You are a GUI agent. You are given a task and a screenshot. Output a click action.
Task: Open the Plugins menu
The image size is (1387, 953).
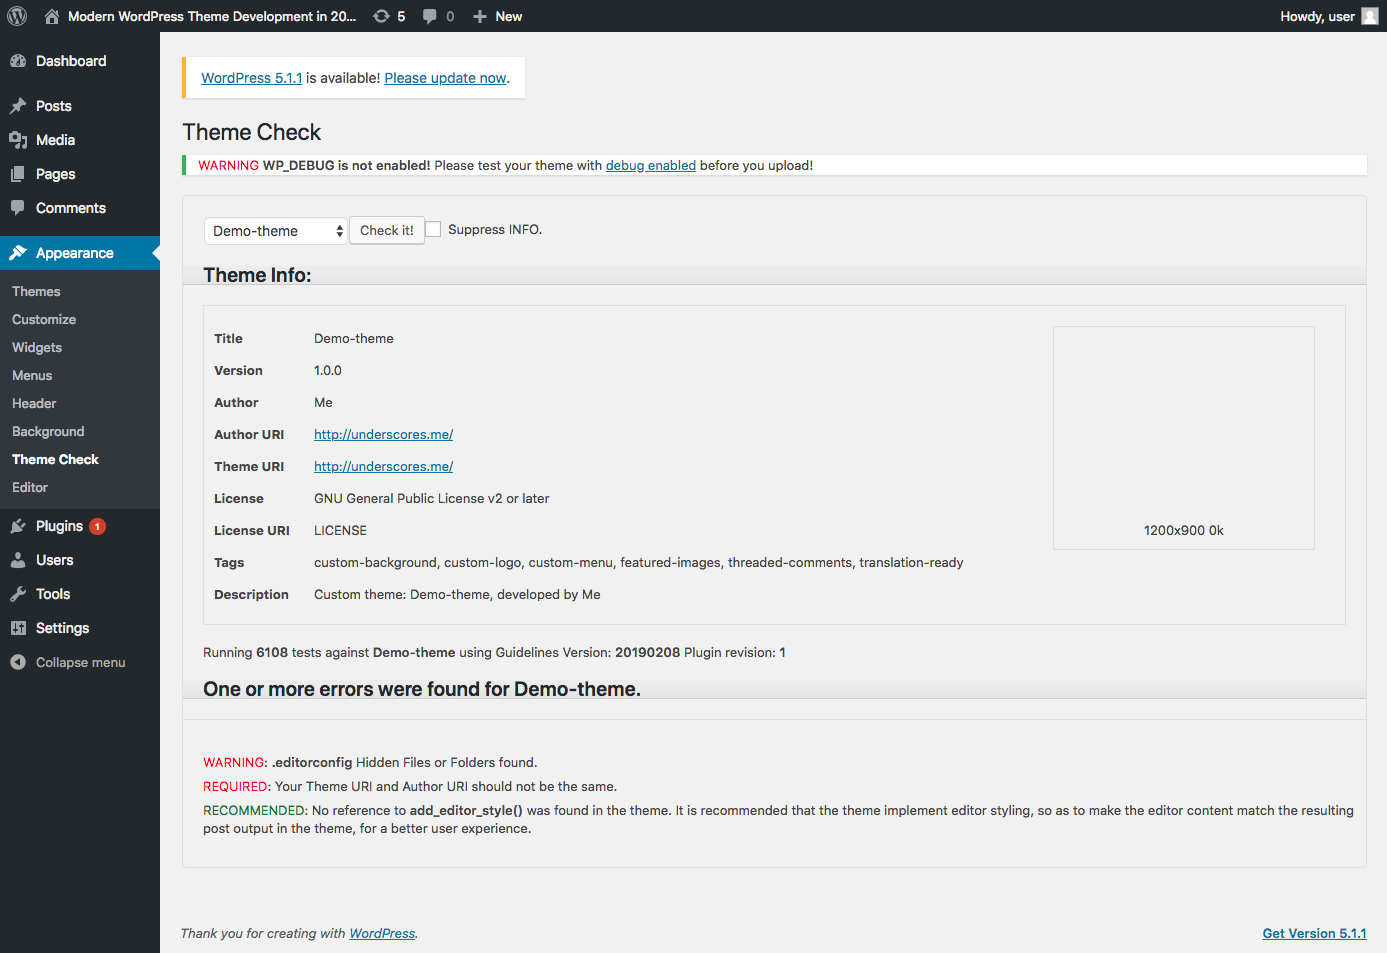[x=80, y=526]
